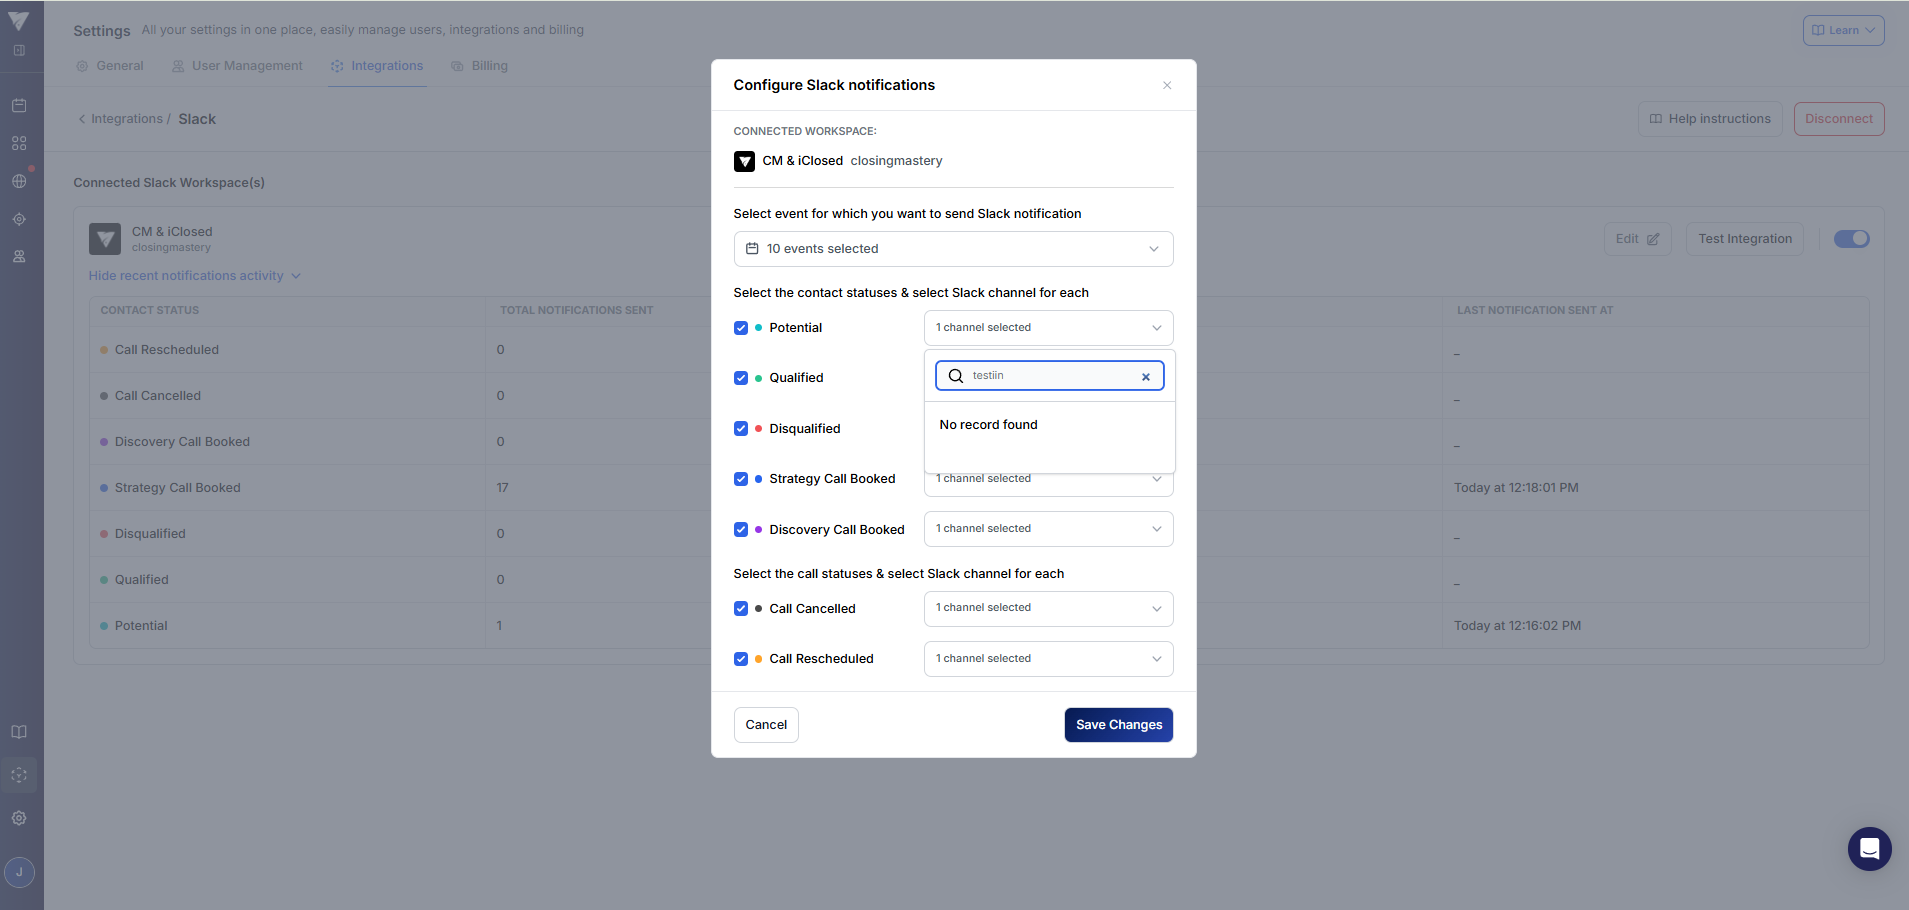Toggle the Slack workspace integration switch
The width and height of the screenshot is (1909, 910).
click(x=1851, y=239)
